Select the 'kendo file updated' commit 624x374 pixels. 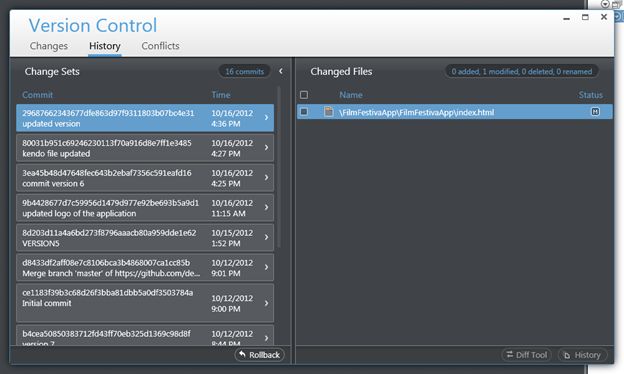point(145,148)
